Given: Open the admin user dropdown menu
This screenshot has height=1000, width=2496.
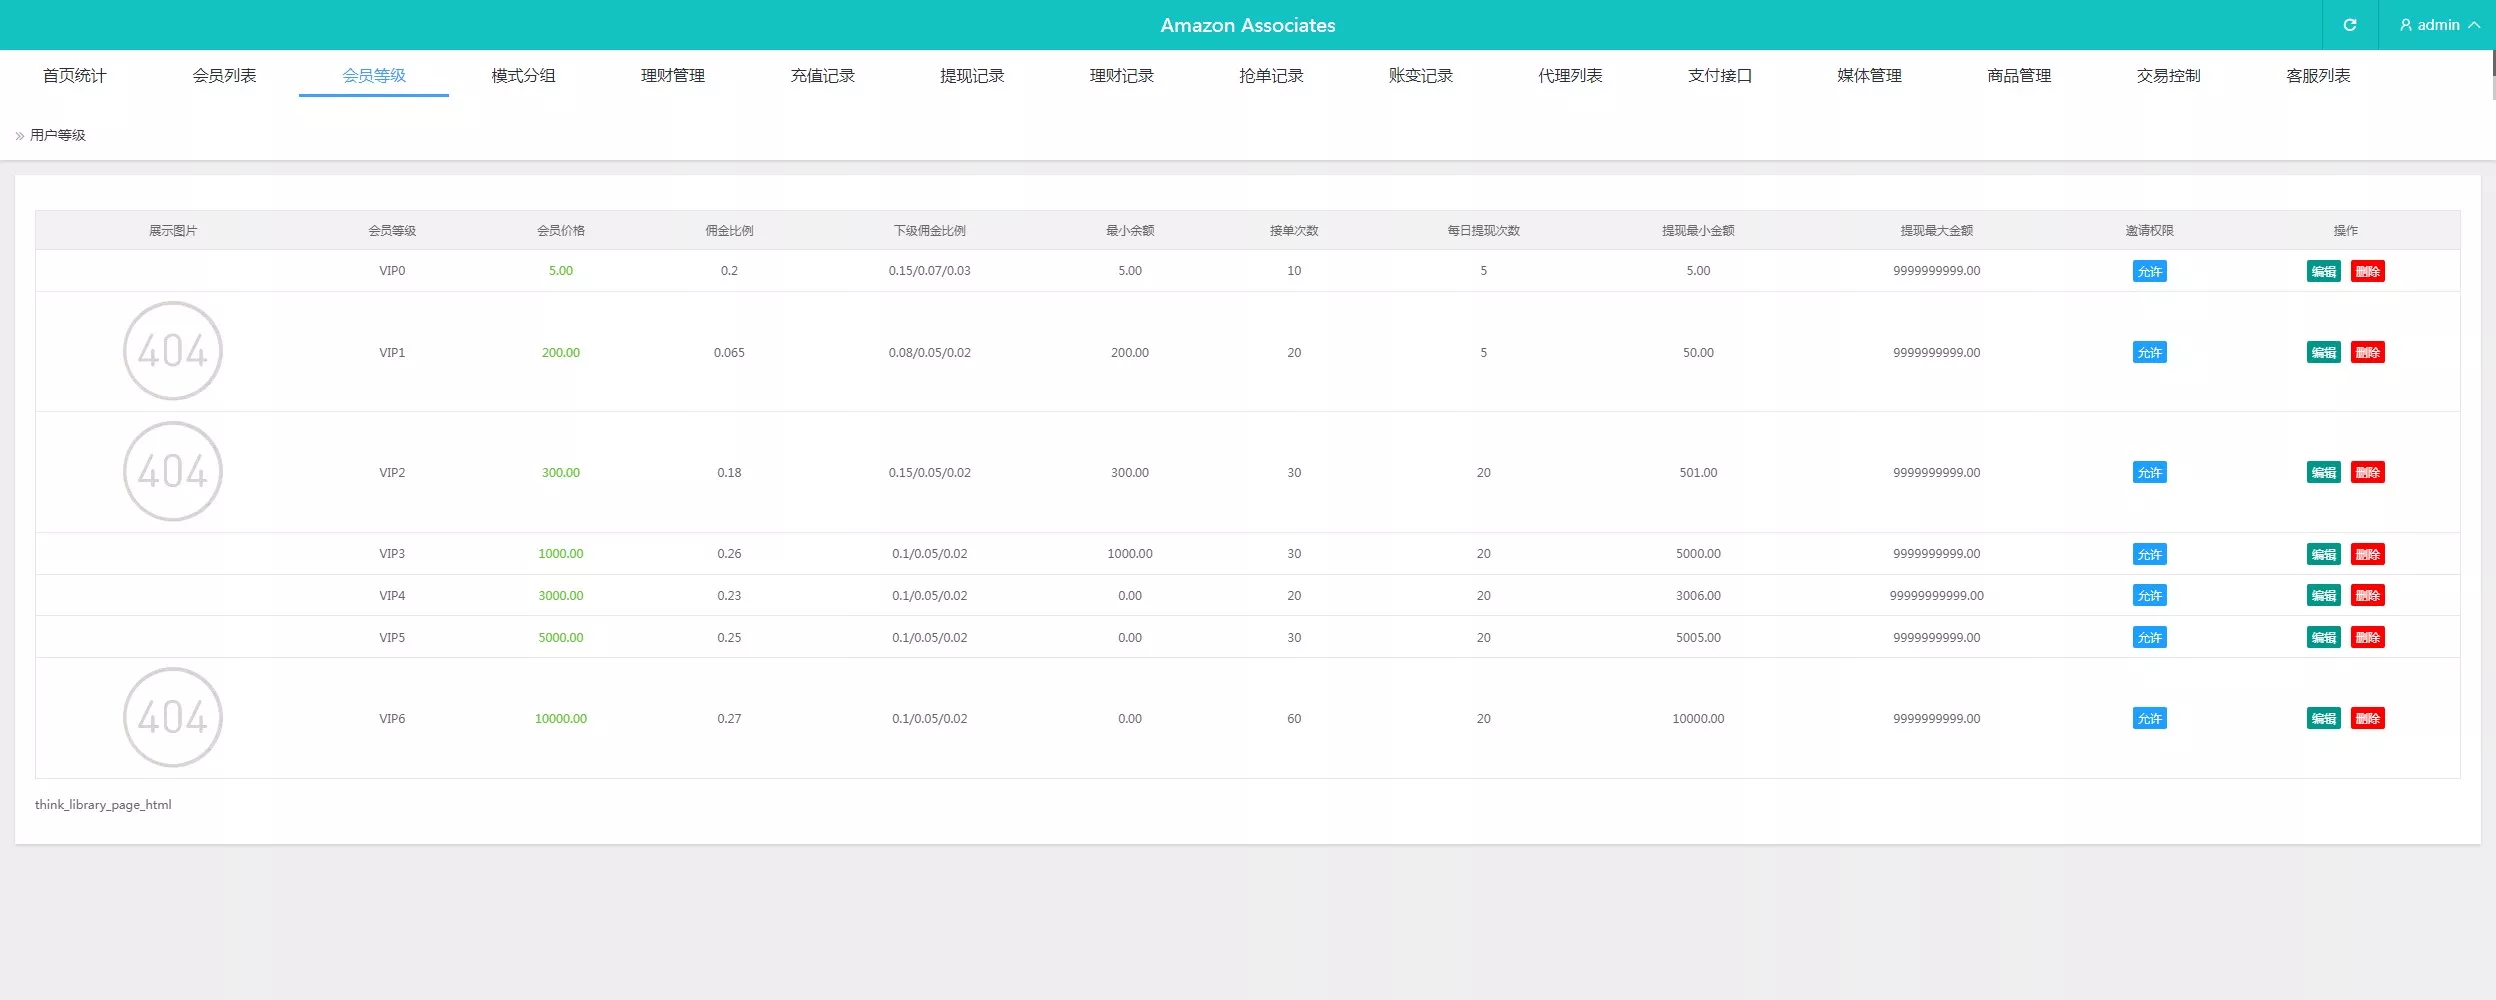Looking at the screenshot, I should click(x=2439, y=25).
